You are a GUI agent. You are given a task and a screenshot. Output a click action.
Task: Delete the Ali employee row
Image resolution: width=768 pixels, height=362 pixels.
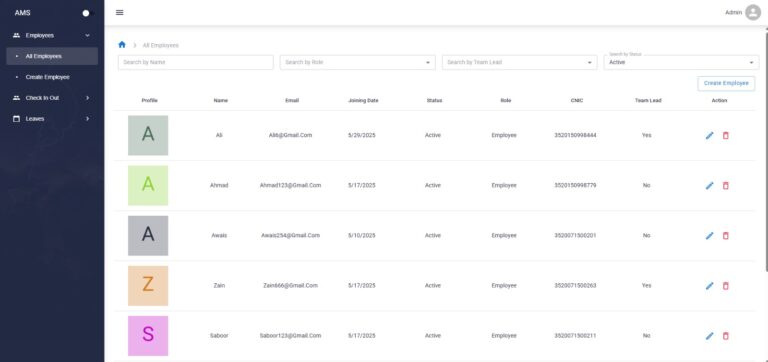726,136
